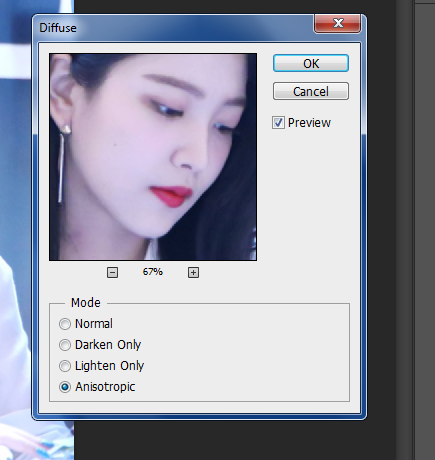Toggle the Preview checkbox
Viewport: 435px width, 460px height.
[x=278, y=123]
